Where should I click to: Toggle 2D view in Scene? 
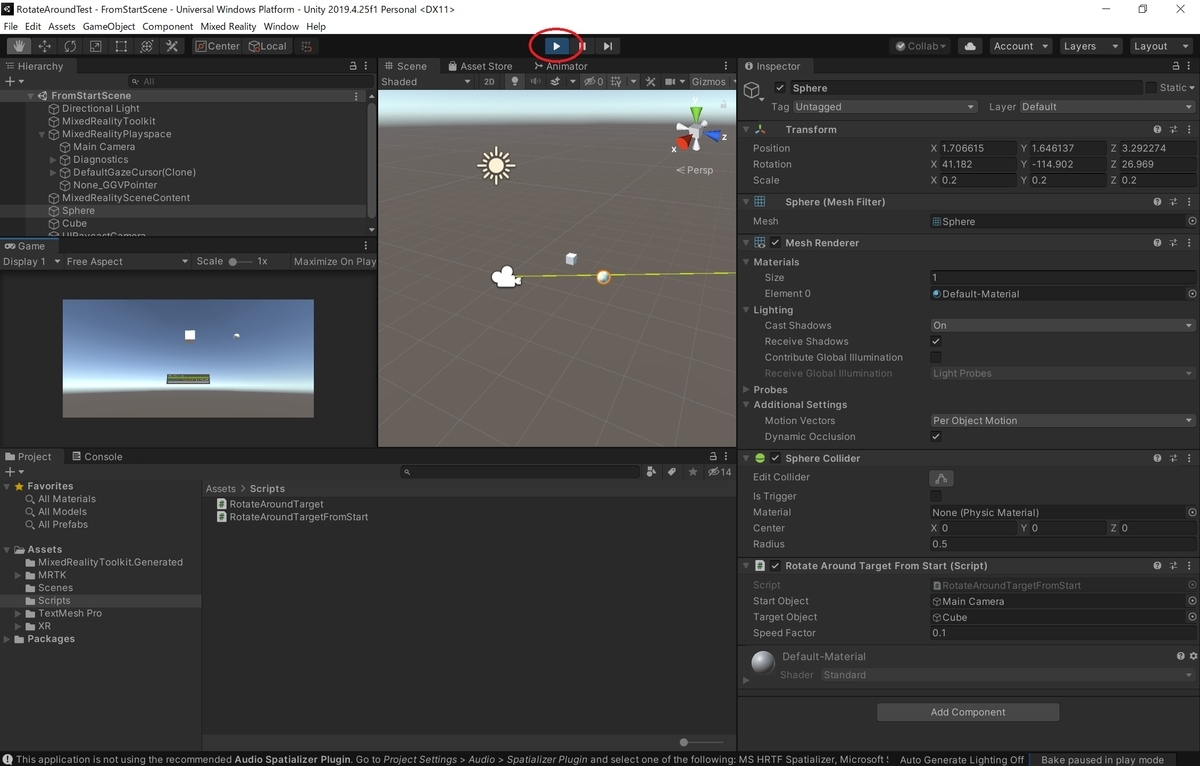click(x=490, y=82)
